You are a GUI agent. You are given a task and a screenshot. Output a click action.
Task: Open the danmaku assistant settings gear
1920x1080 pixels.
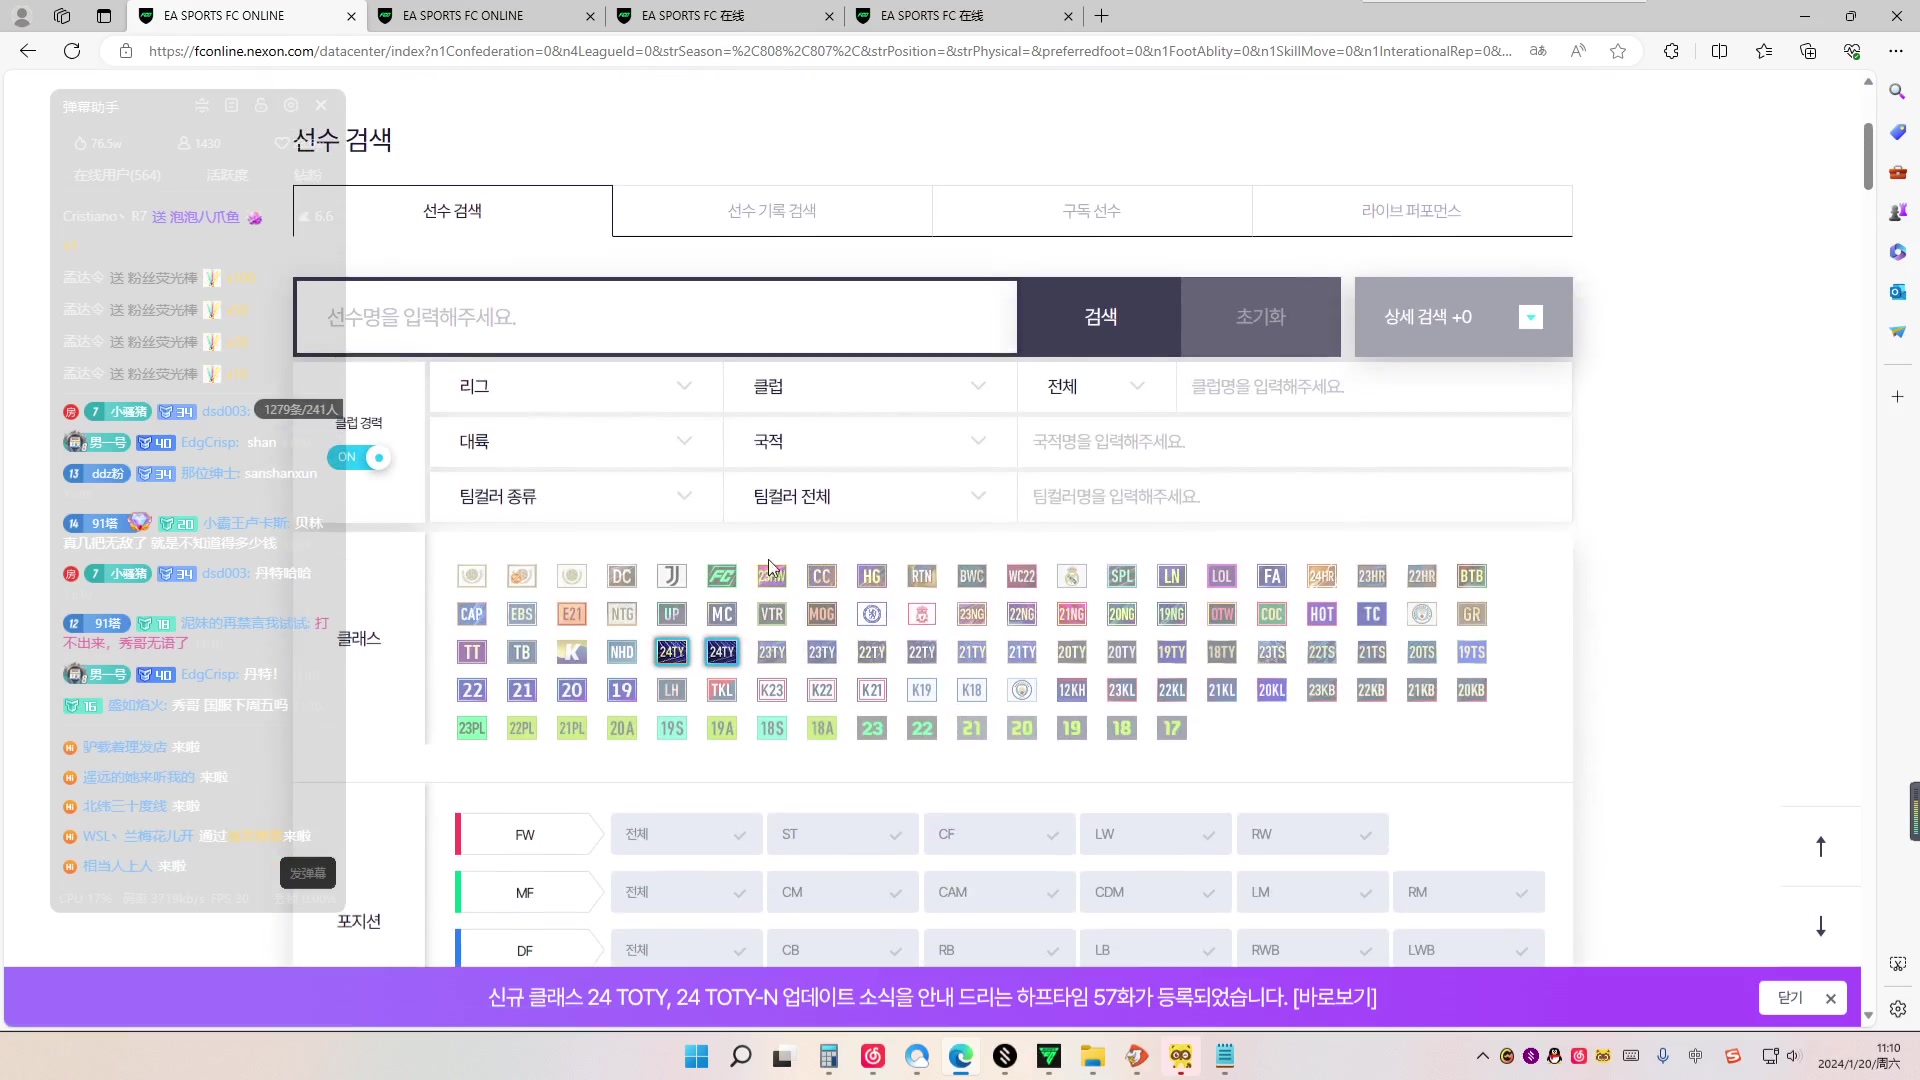coord(291,105)
